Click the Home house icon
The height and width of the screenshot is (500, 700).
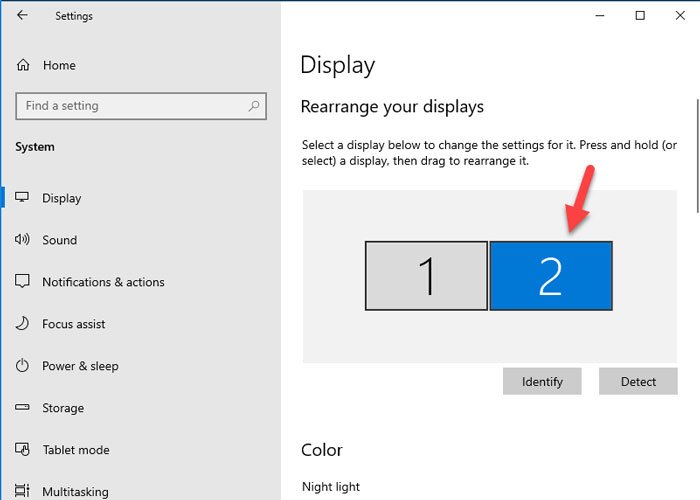pyautogui.click(x=23, y=65)
